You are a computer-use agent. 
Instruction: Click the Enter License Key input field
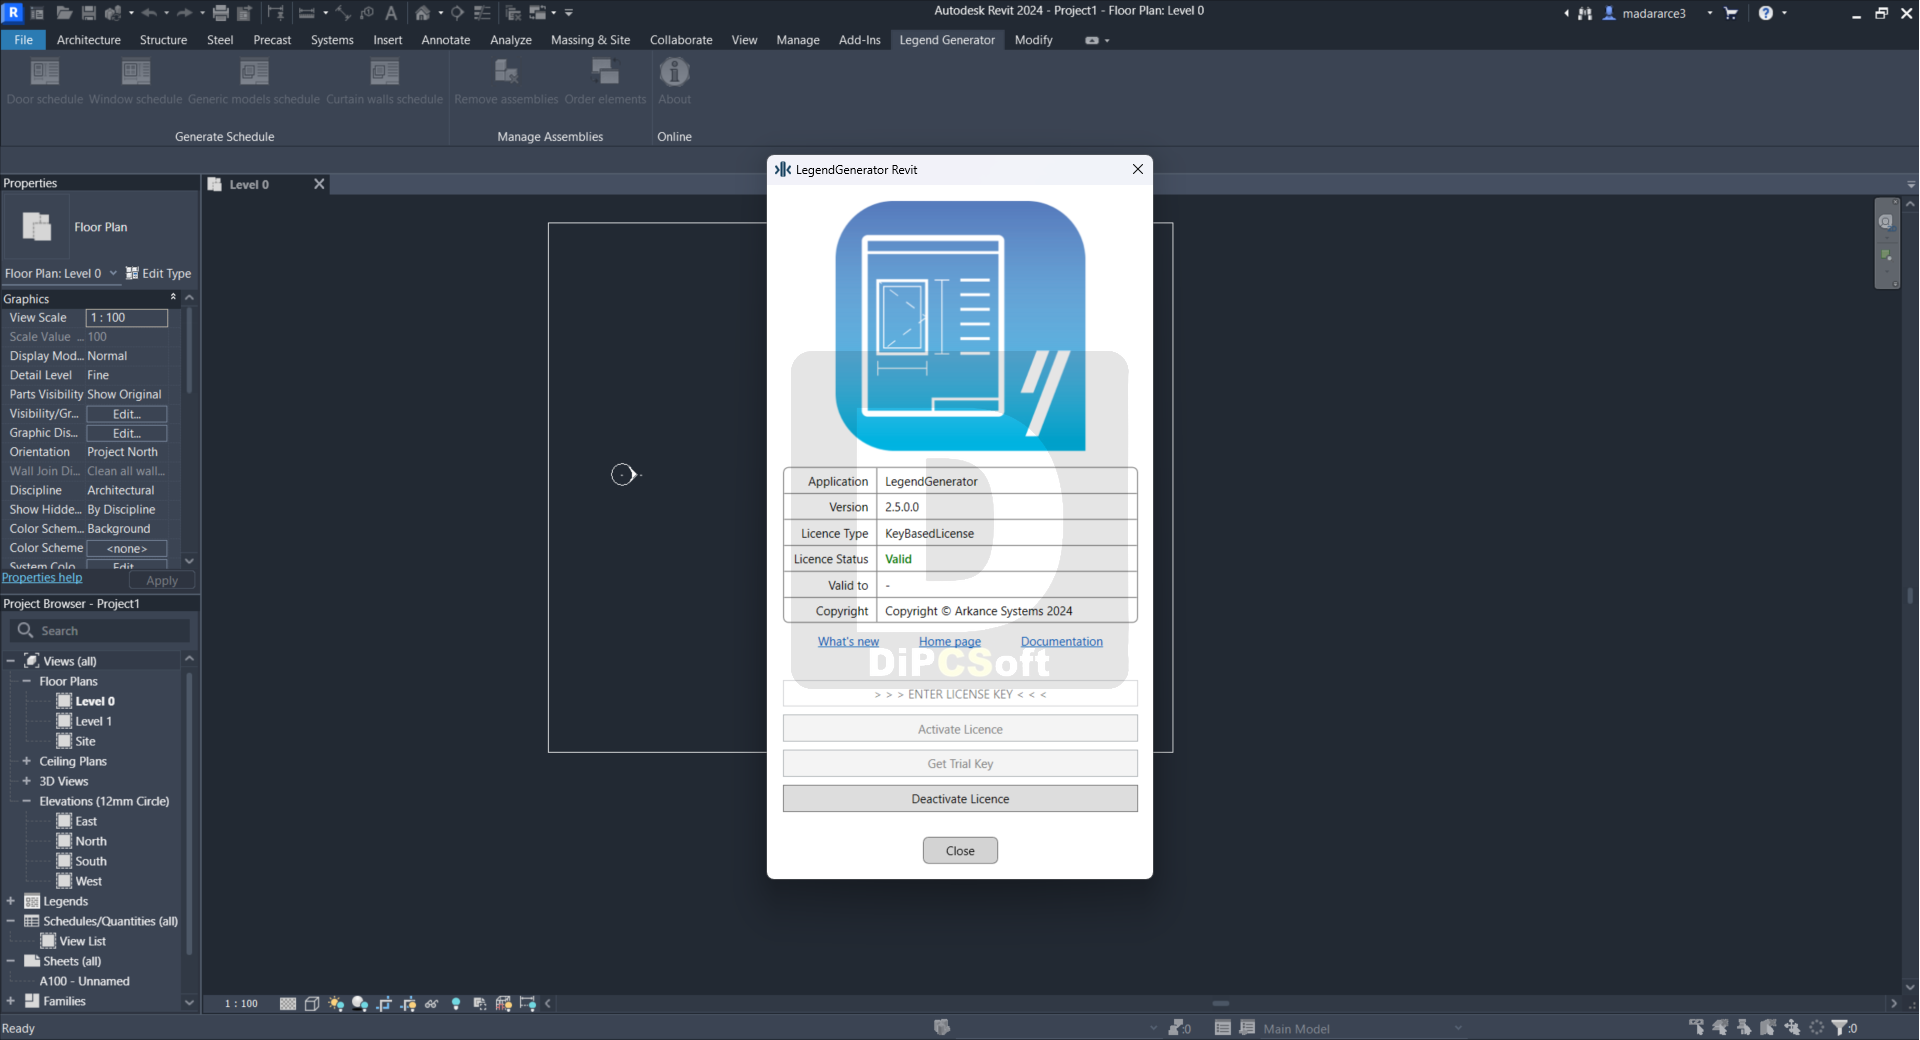click(x=960, y=694)
